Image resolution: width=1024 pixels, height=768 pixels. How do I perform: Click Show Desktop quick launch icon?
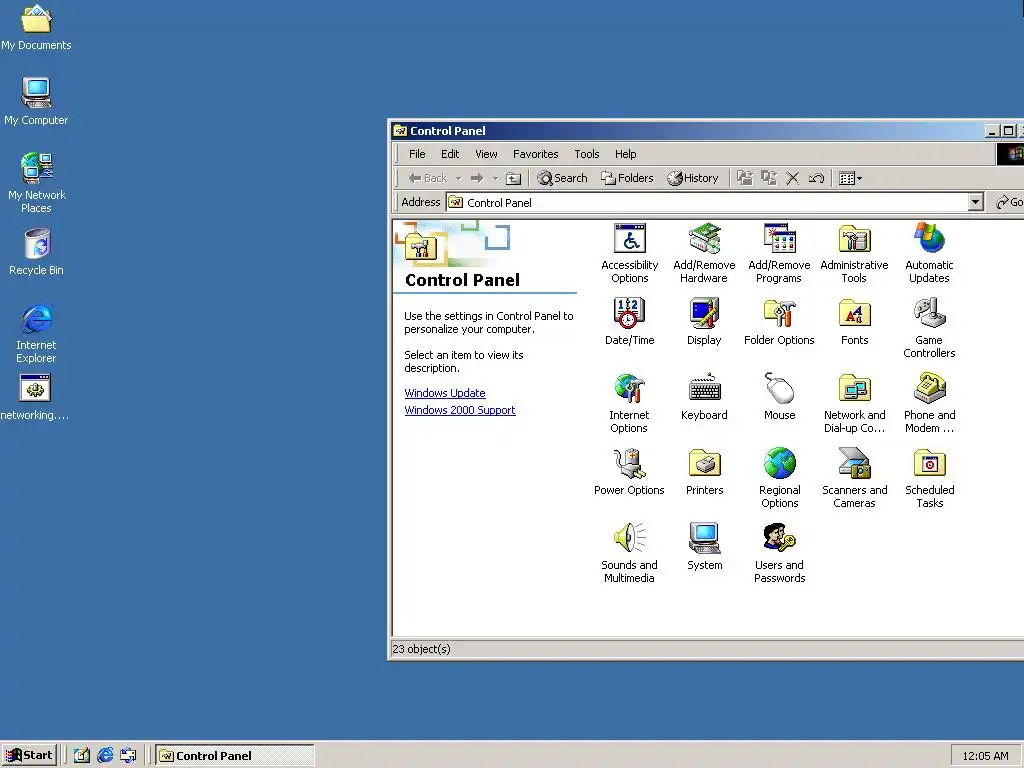(82, 756)
